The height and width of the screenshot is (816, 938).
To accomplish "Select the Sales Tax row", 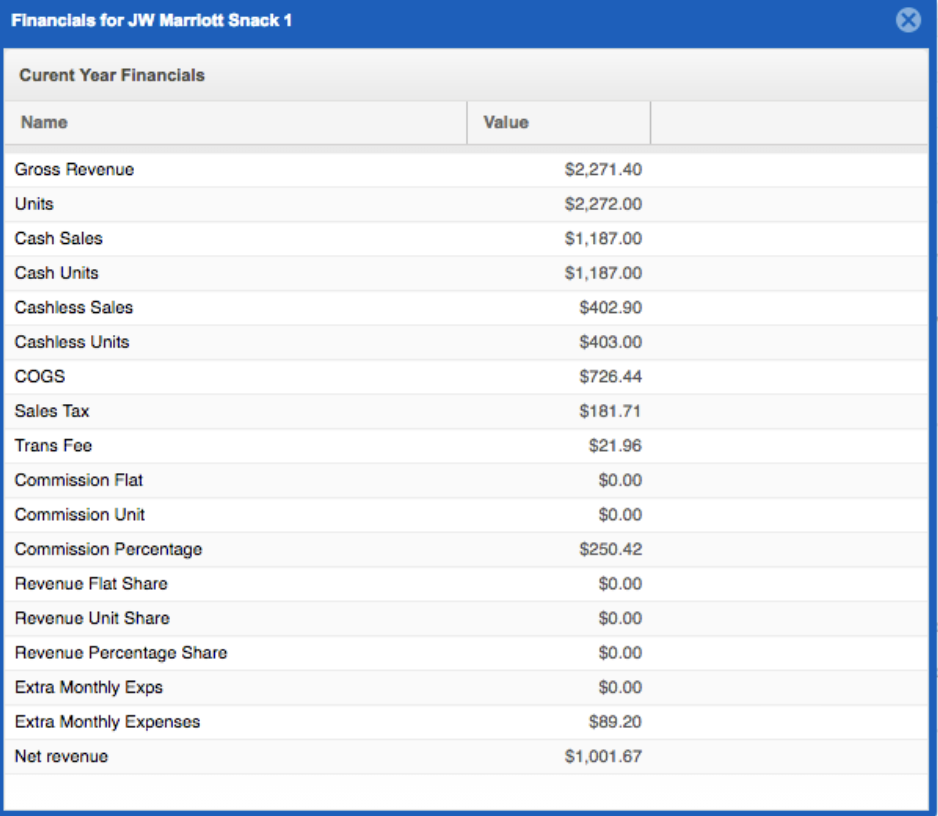I will click(x=466, y=411).
